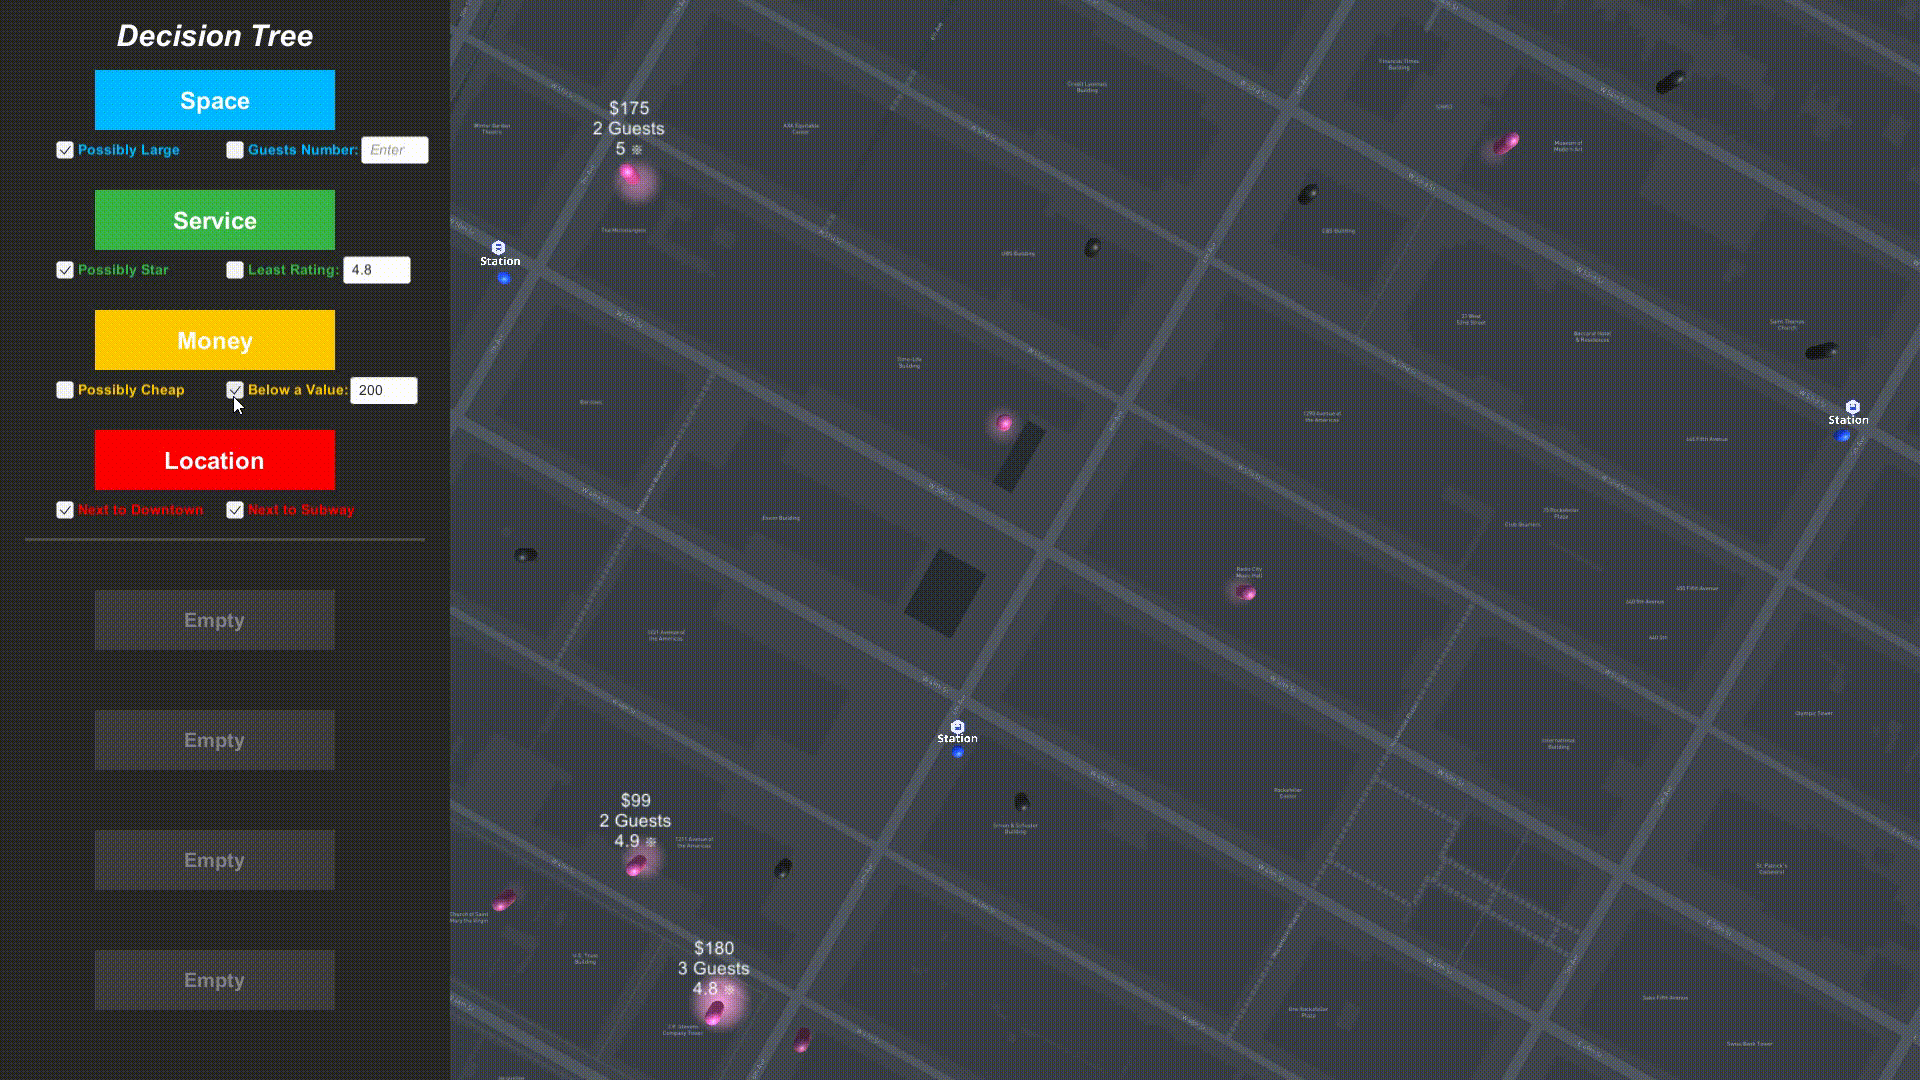Click the Below a Value field showing 200
This screenshot has height=1080, width=1920.
pyautogui.click(x=384, y=390)
